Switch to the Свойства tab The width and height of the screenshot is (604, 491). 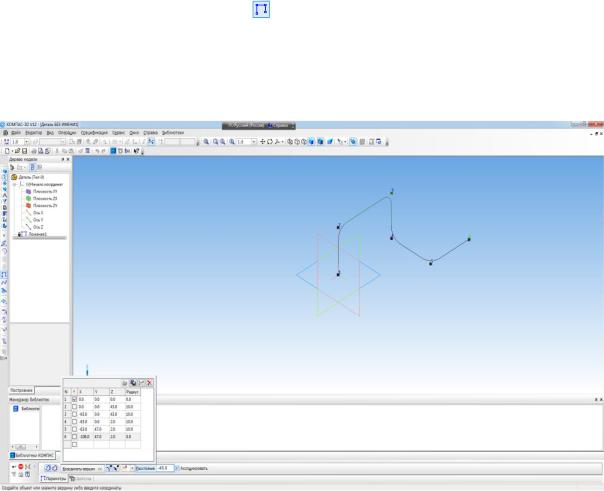pos(81,479)
